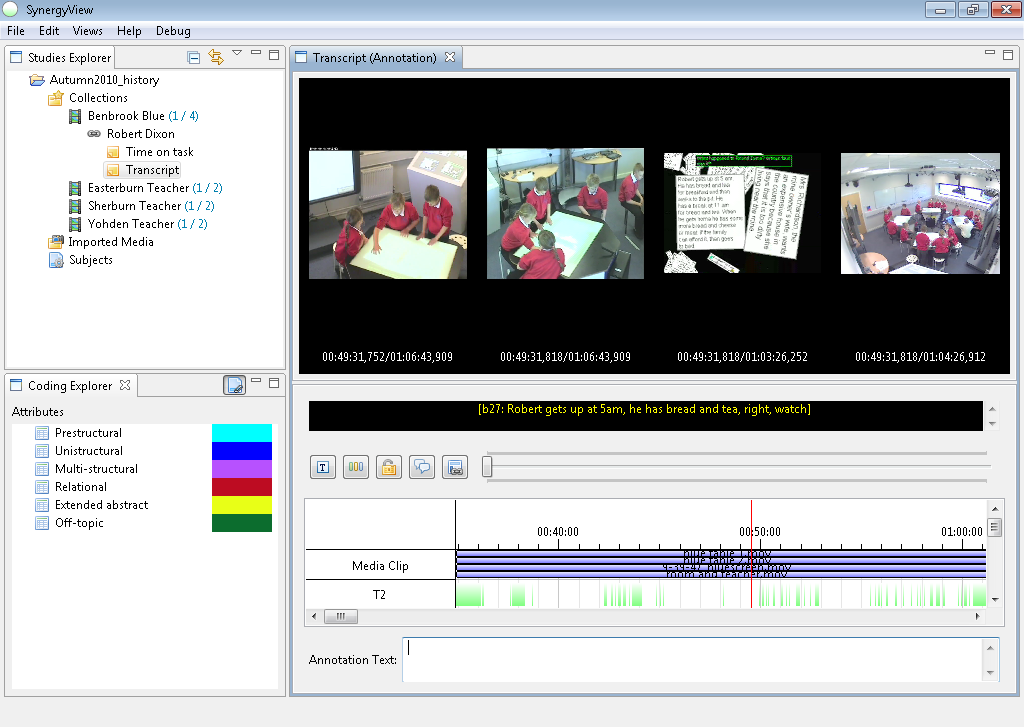Click the three colored bars toolbar icon

pos(356,467)
